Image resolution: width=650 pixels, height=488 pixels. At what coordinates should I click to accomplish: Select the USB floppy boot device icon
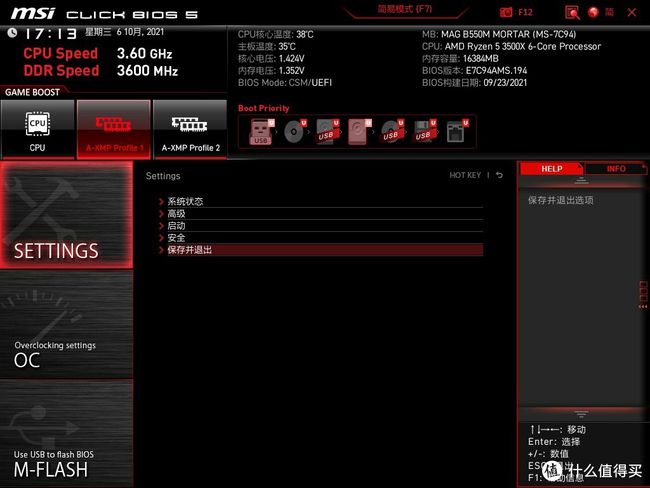tap(425, 131)
